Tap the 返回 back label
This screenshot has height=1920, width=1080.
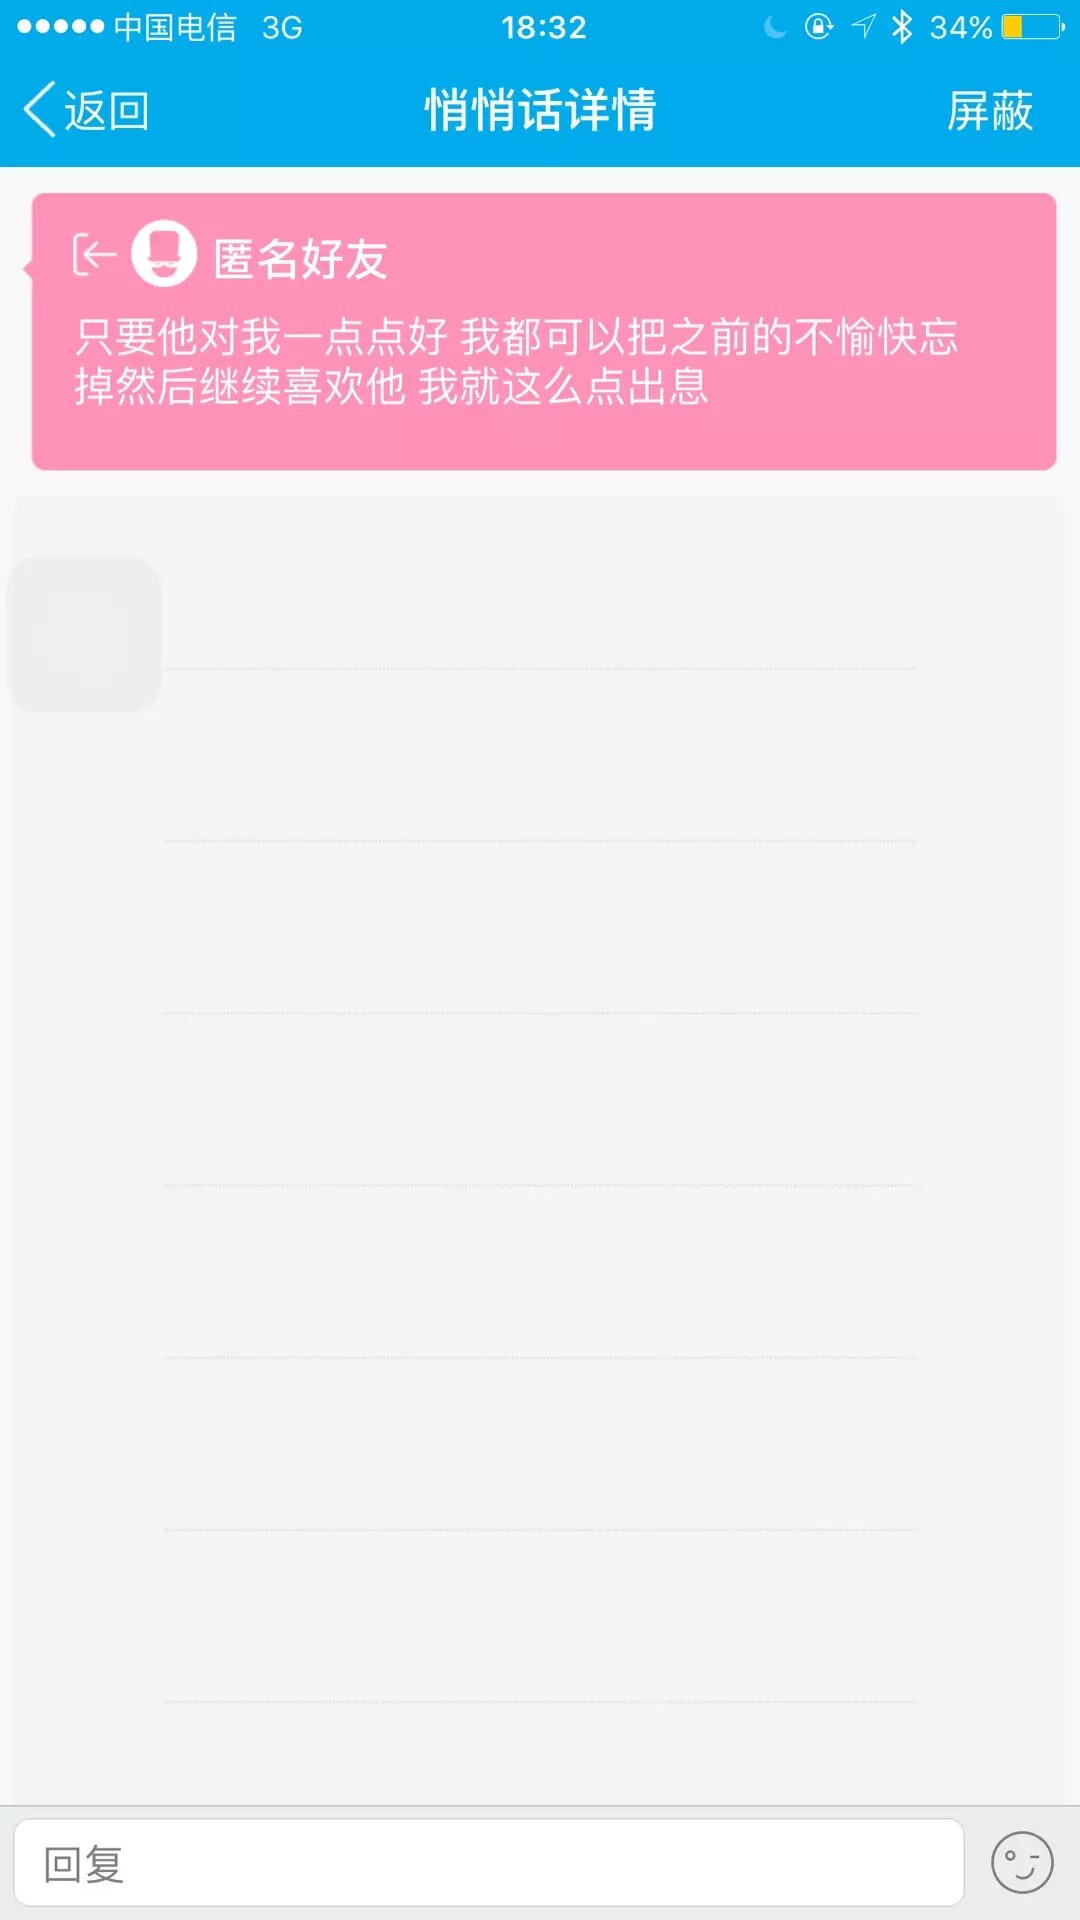coord(107,110)
